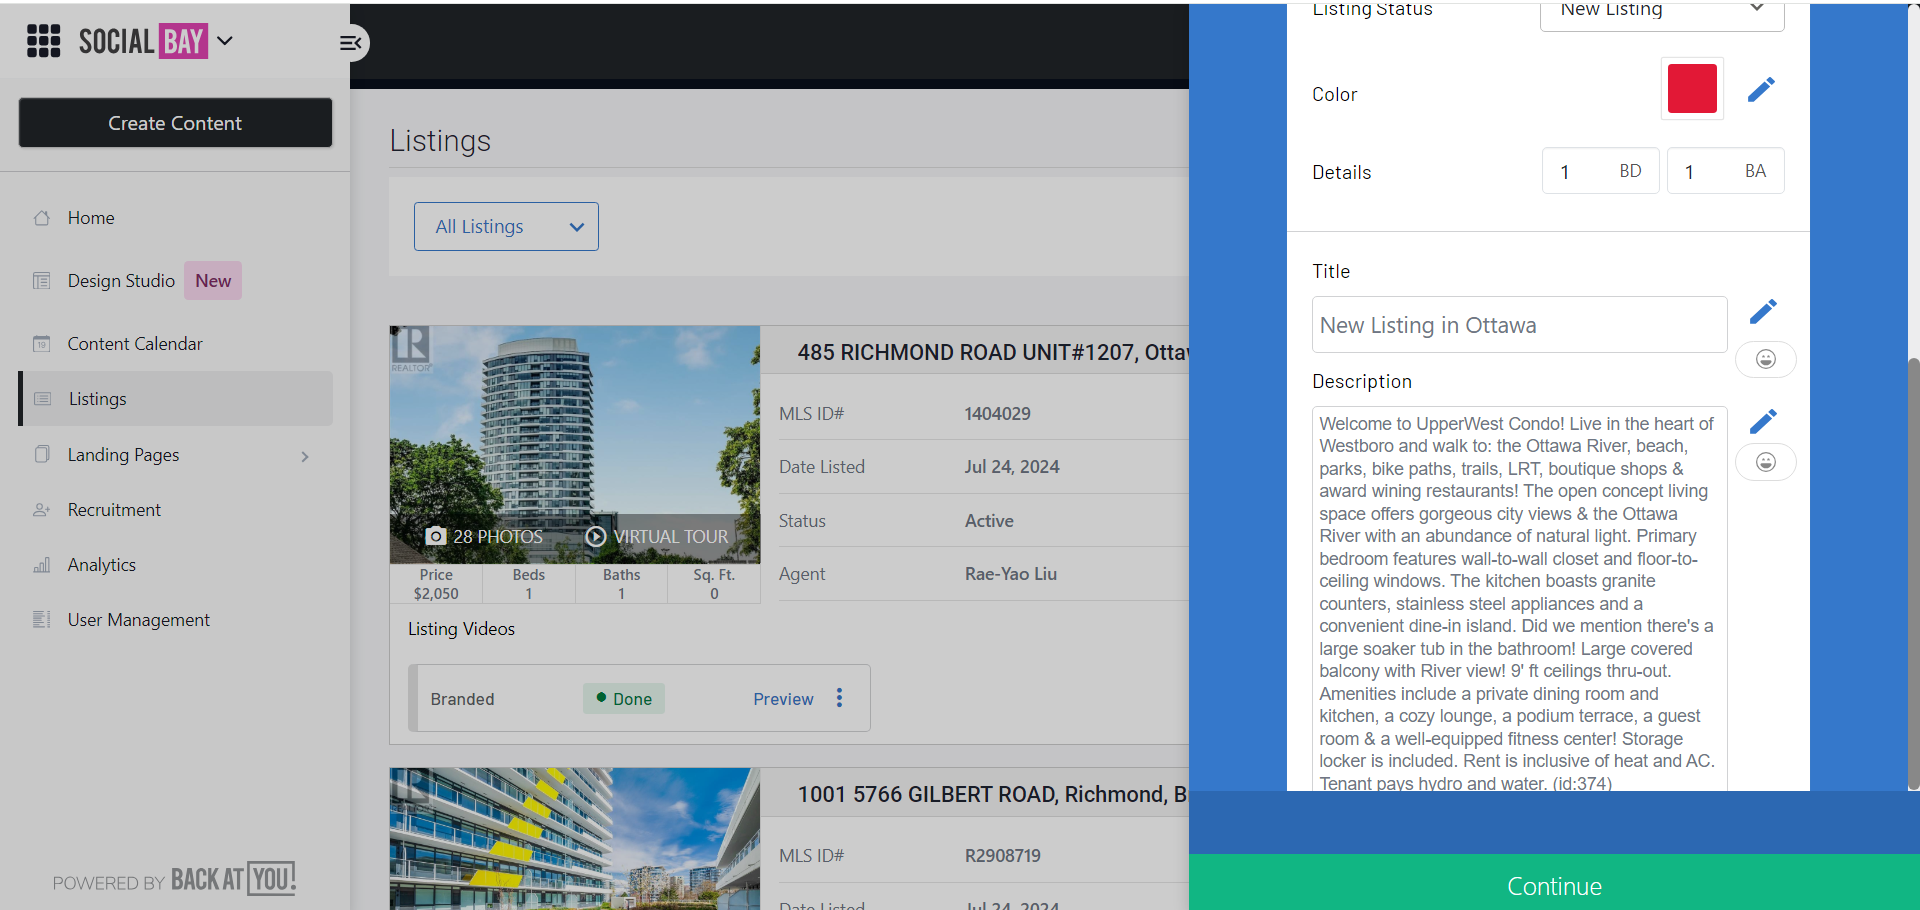Open the 485 Richmond Road listing photo
Screen dimensions: 1920x910
(575, 444)
